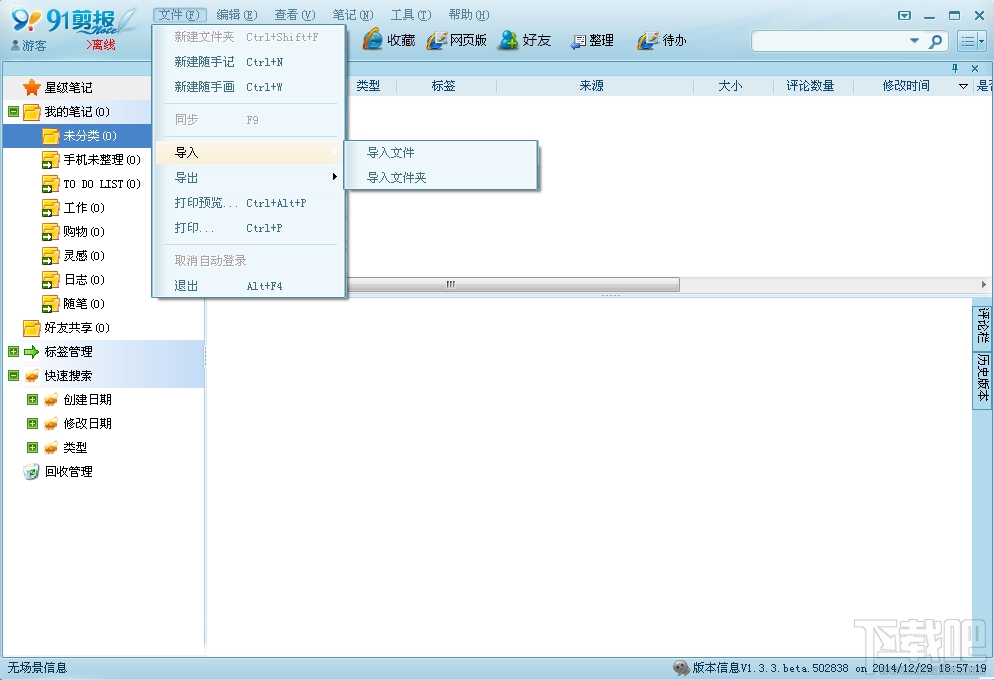Click the 好友 friends icon
Viewport: 994px width, 680px height.
click(508, 40)
